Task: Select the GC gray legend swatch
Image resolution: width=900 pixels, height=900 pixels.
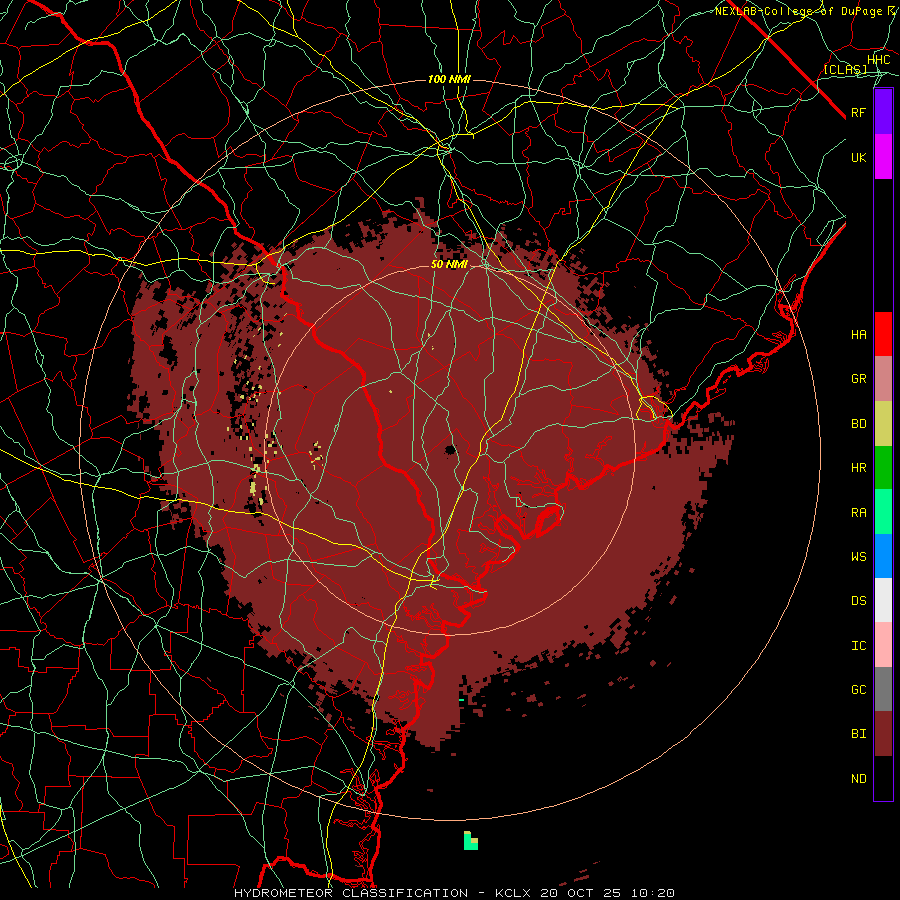Action: [883, 689]
